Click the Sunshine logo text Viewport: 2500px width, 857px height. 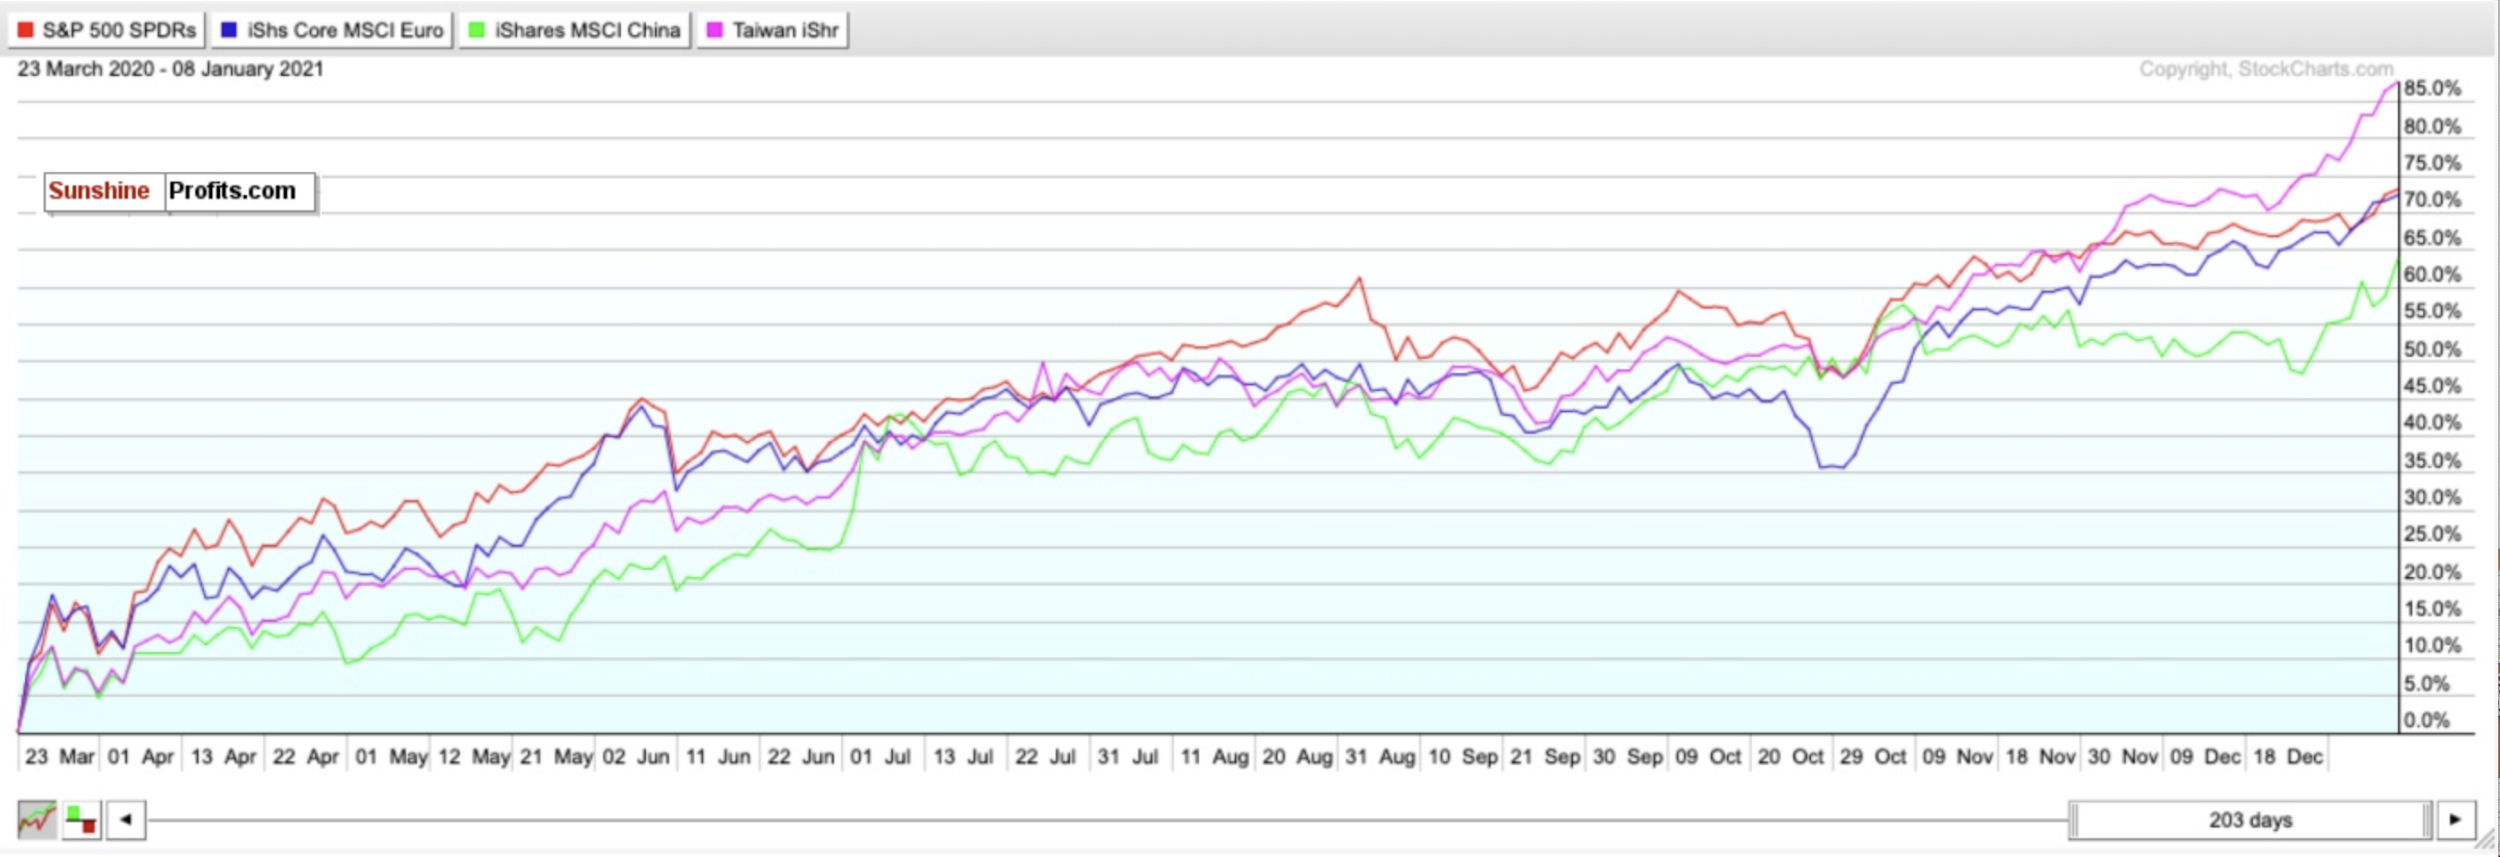click(99, 191)
